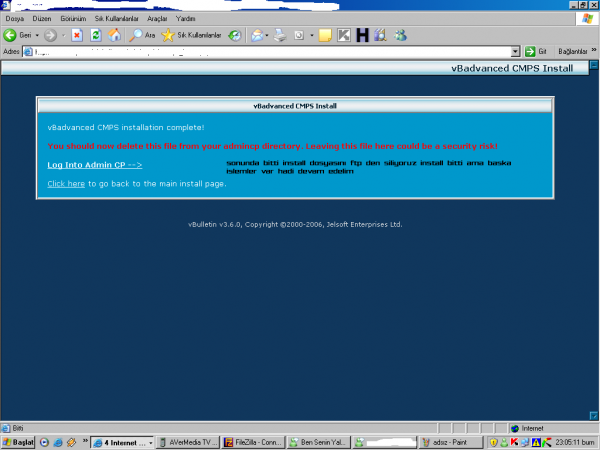Open the Düzen menu

tap(42, 18)
